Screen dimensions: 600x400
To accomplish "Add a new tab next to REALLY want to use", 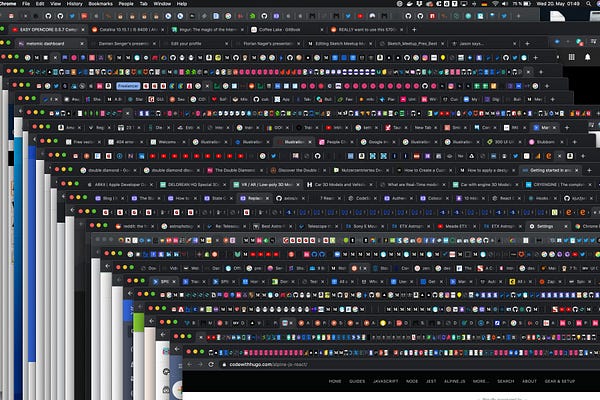I will tap(414, 29).
